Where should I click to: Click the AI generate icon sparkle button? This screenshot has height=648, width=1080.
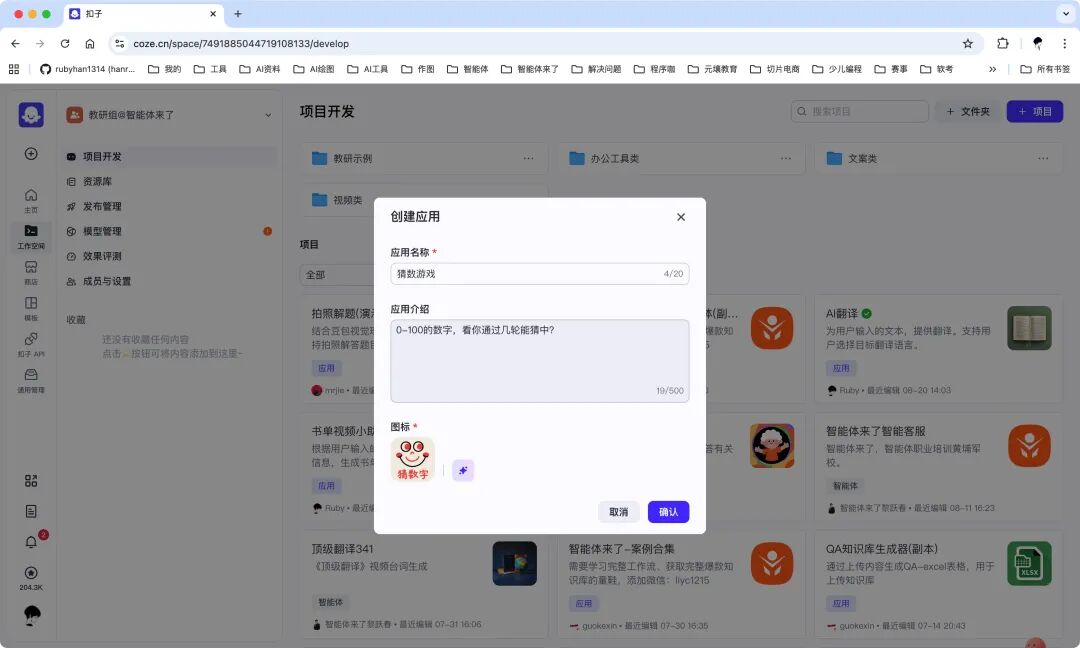click(x=463, y=470)
